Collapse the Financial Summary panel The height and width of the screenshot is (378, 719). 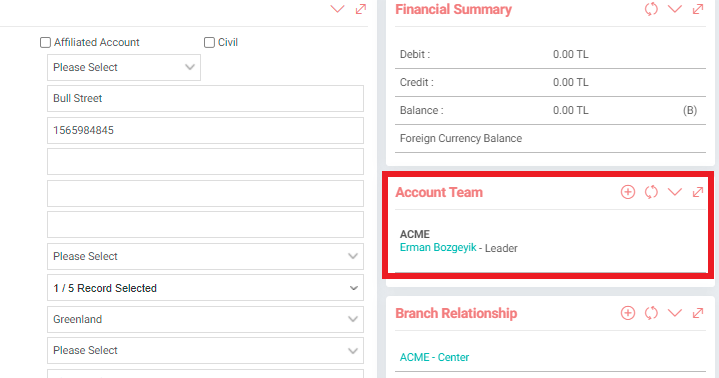pyautogui.click(x=675, y=9)
